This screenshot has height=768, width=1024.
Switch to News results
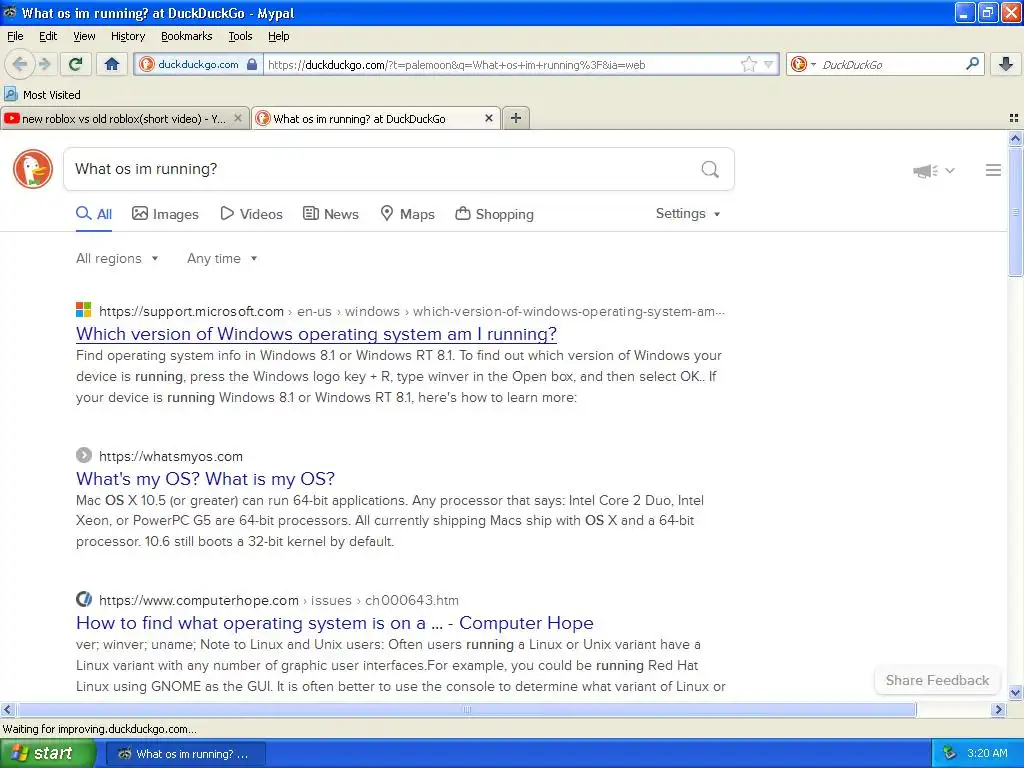[x=331, y=214]
